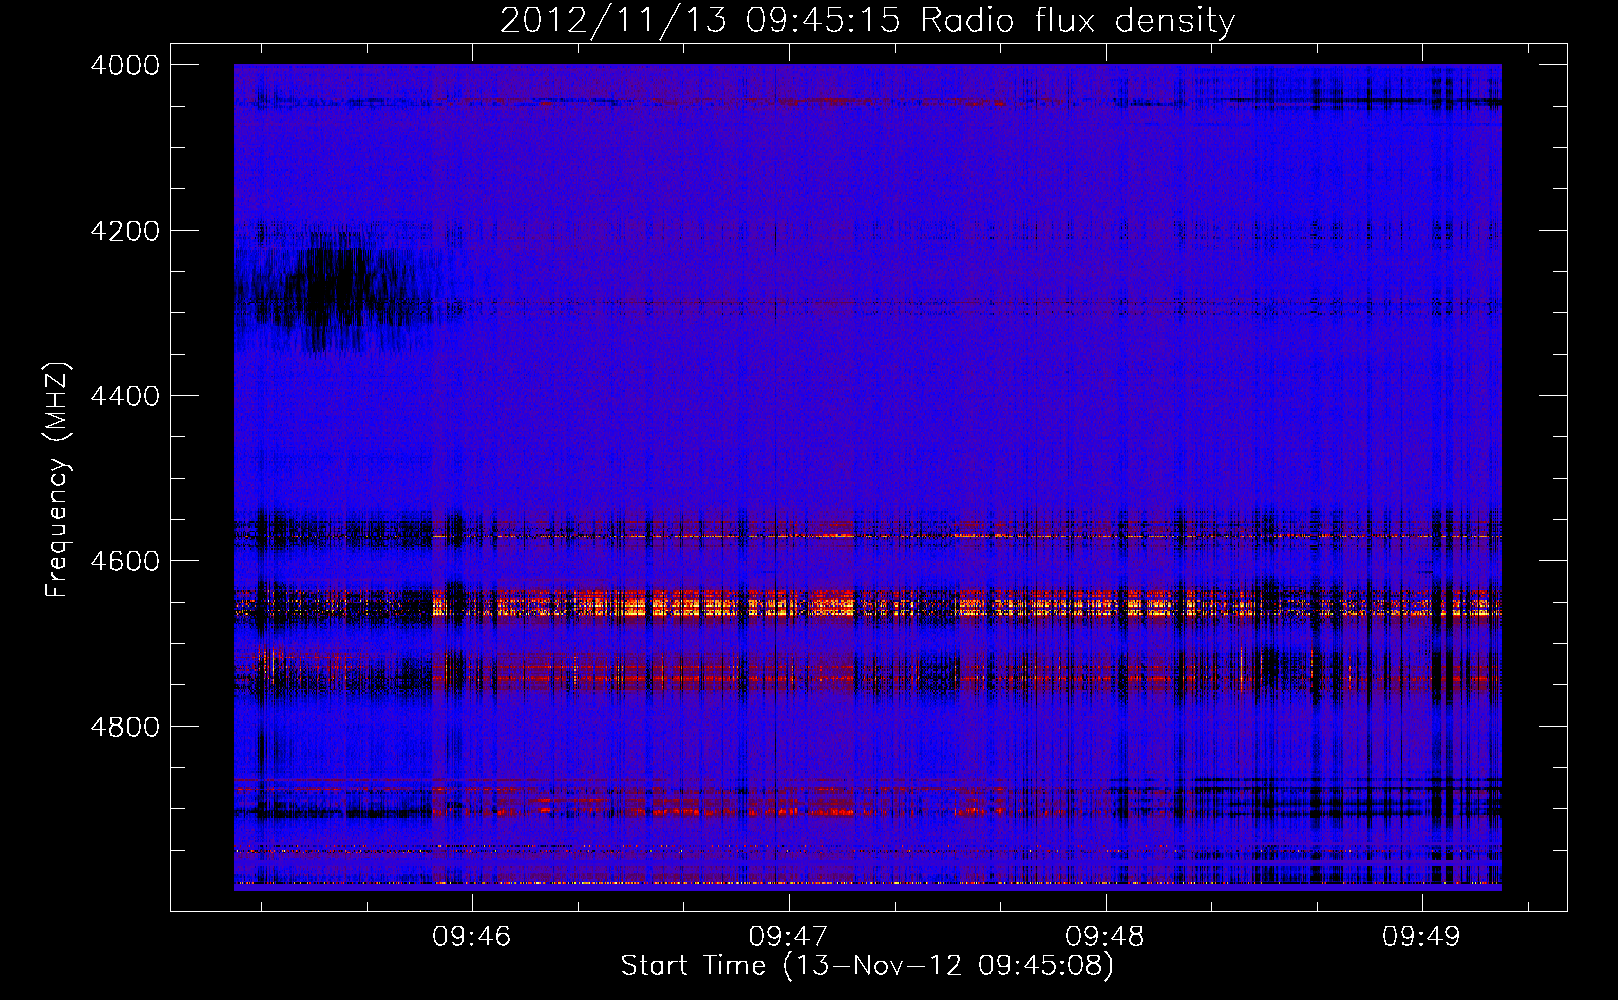
Task: Select the 4800 frequency tick label
Action: pos(125,726)
